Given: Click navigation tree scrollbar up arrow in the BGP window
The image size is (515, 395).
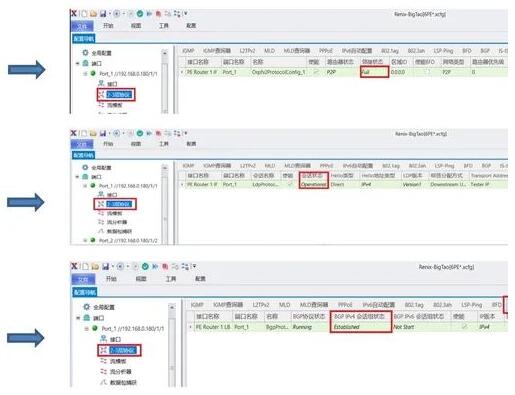Looking at the screenshot, I should (x=172, y=307).
